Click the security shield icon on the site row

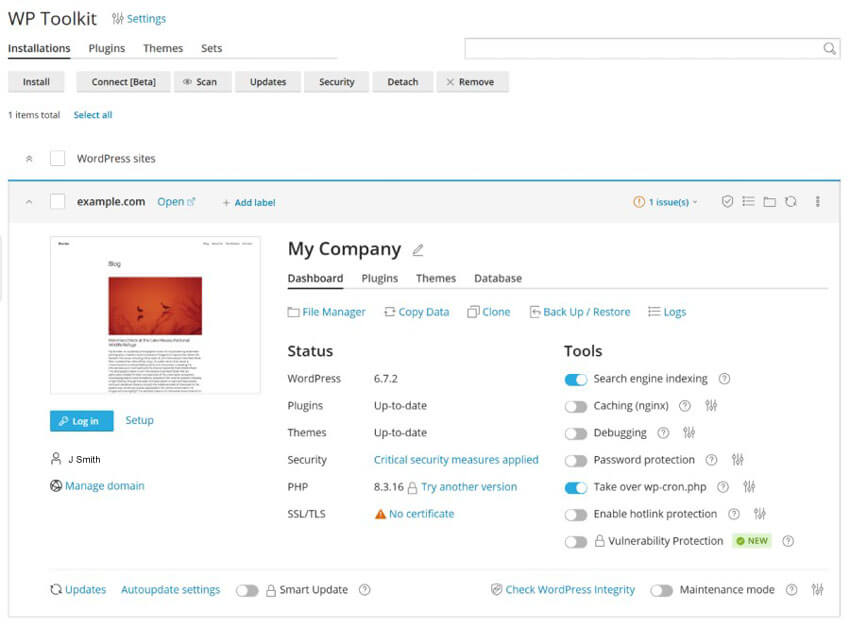[x=727, y=201]
